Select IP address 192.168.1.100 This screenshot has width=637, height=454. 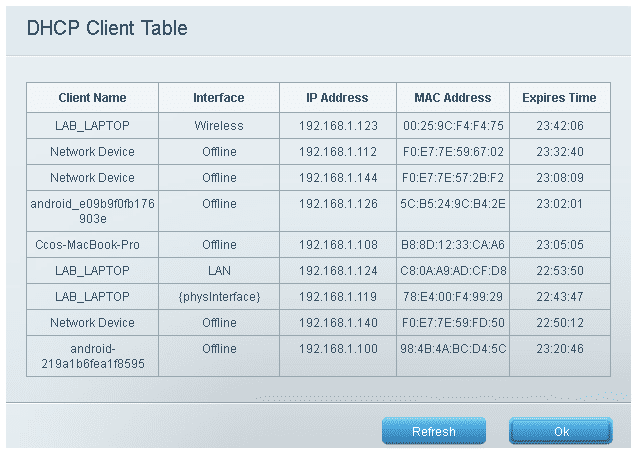(x=337, y=349)
